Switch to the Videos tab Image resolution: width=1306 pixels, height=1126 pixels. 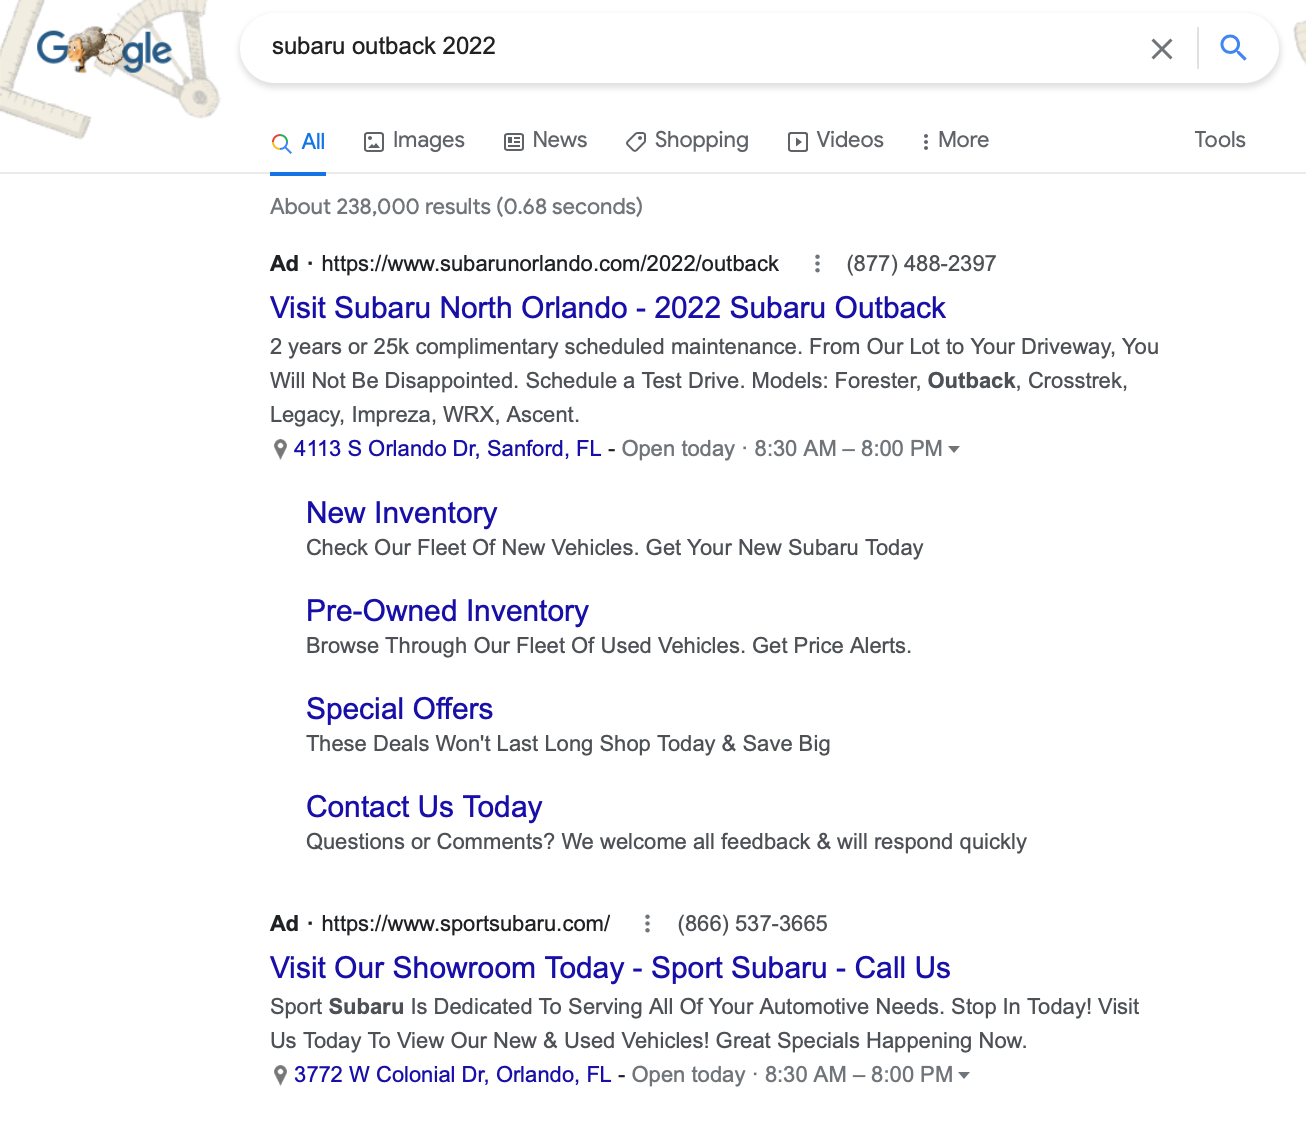tap(836, 141)
